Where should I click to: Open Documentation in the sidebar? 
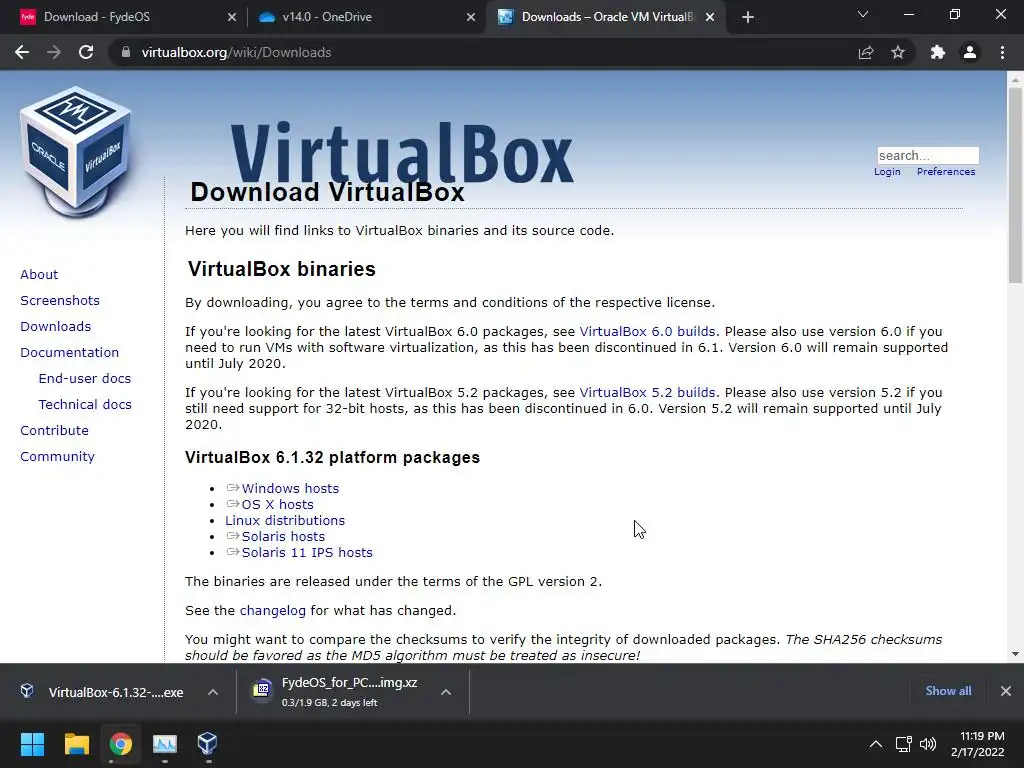[x=69, y=353]
